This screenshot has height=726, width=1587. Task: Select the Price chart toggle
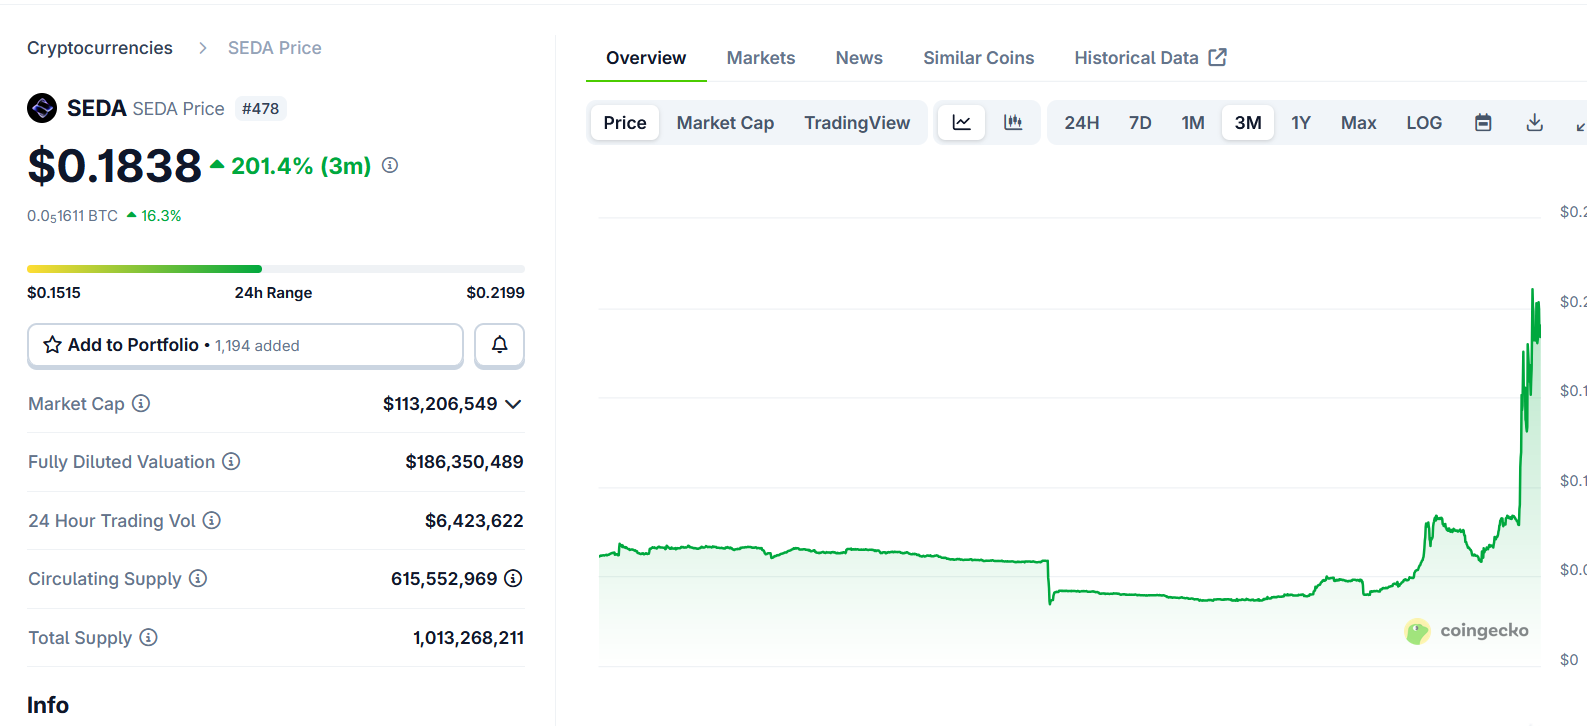click(625, 122)
